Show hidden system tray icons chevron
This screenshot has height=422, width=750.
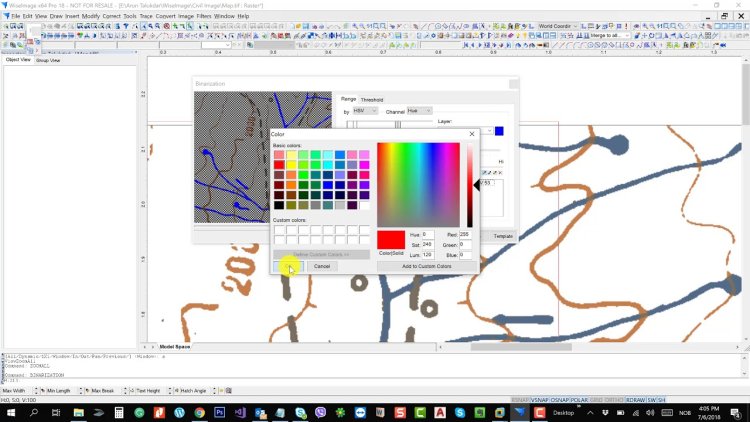[590, 413]
